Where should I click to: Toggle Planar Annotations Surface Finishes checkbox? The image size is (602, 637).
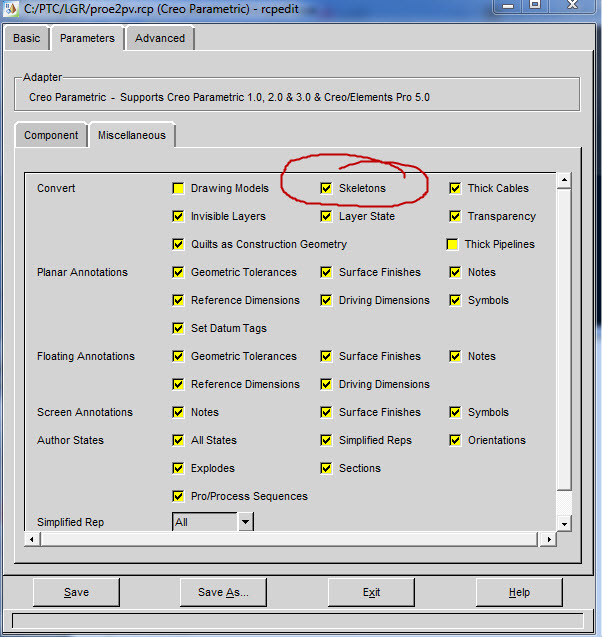(x=326, y=272)
